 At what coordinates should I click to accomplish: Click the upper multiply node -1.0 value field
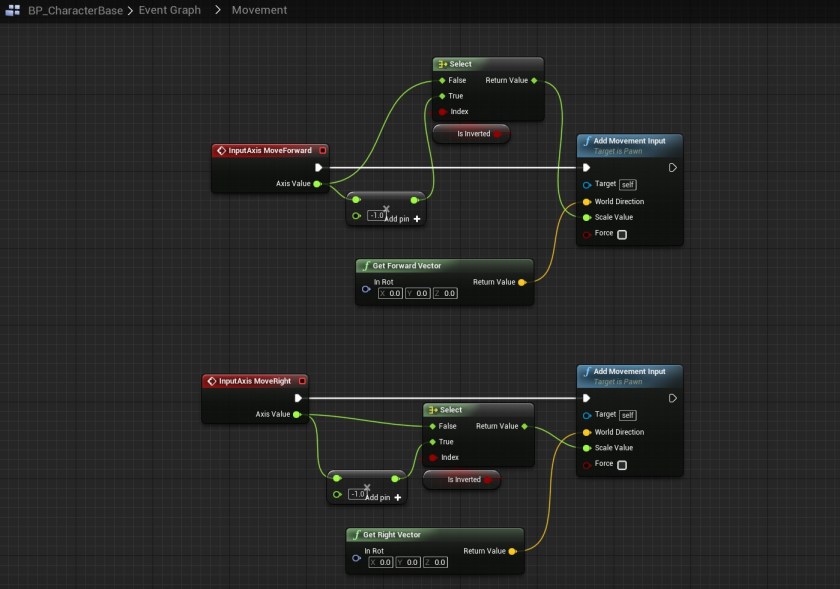376,215
